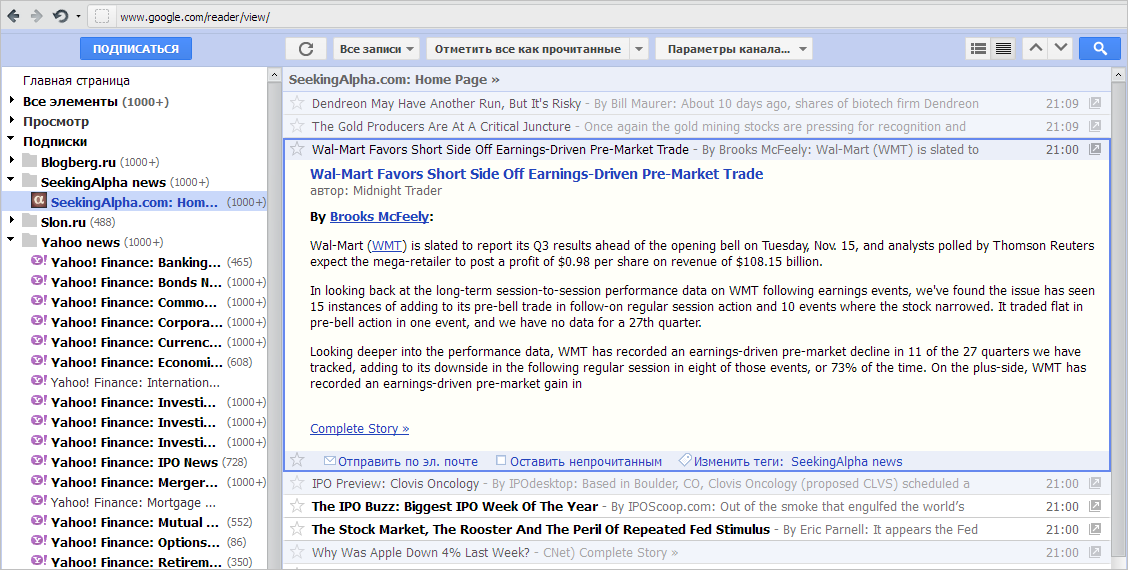This screenshot has height=570, width=1128.
Task: Open the blue Wal-Mart article title link
Action: click(x=537, y=173)
